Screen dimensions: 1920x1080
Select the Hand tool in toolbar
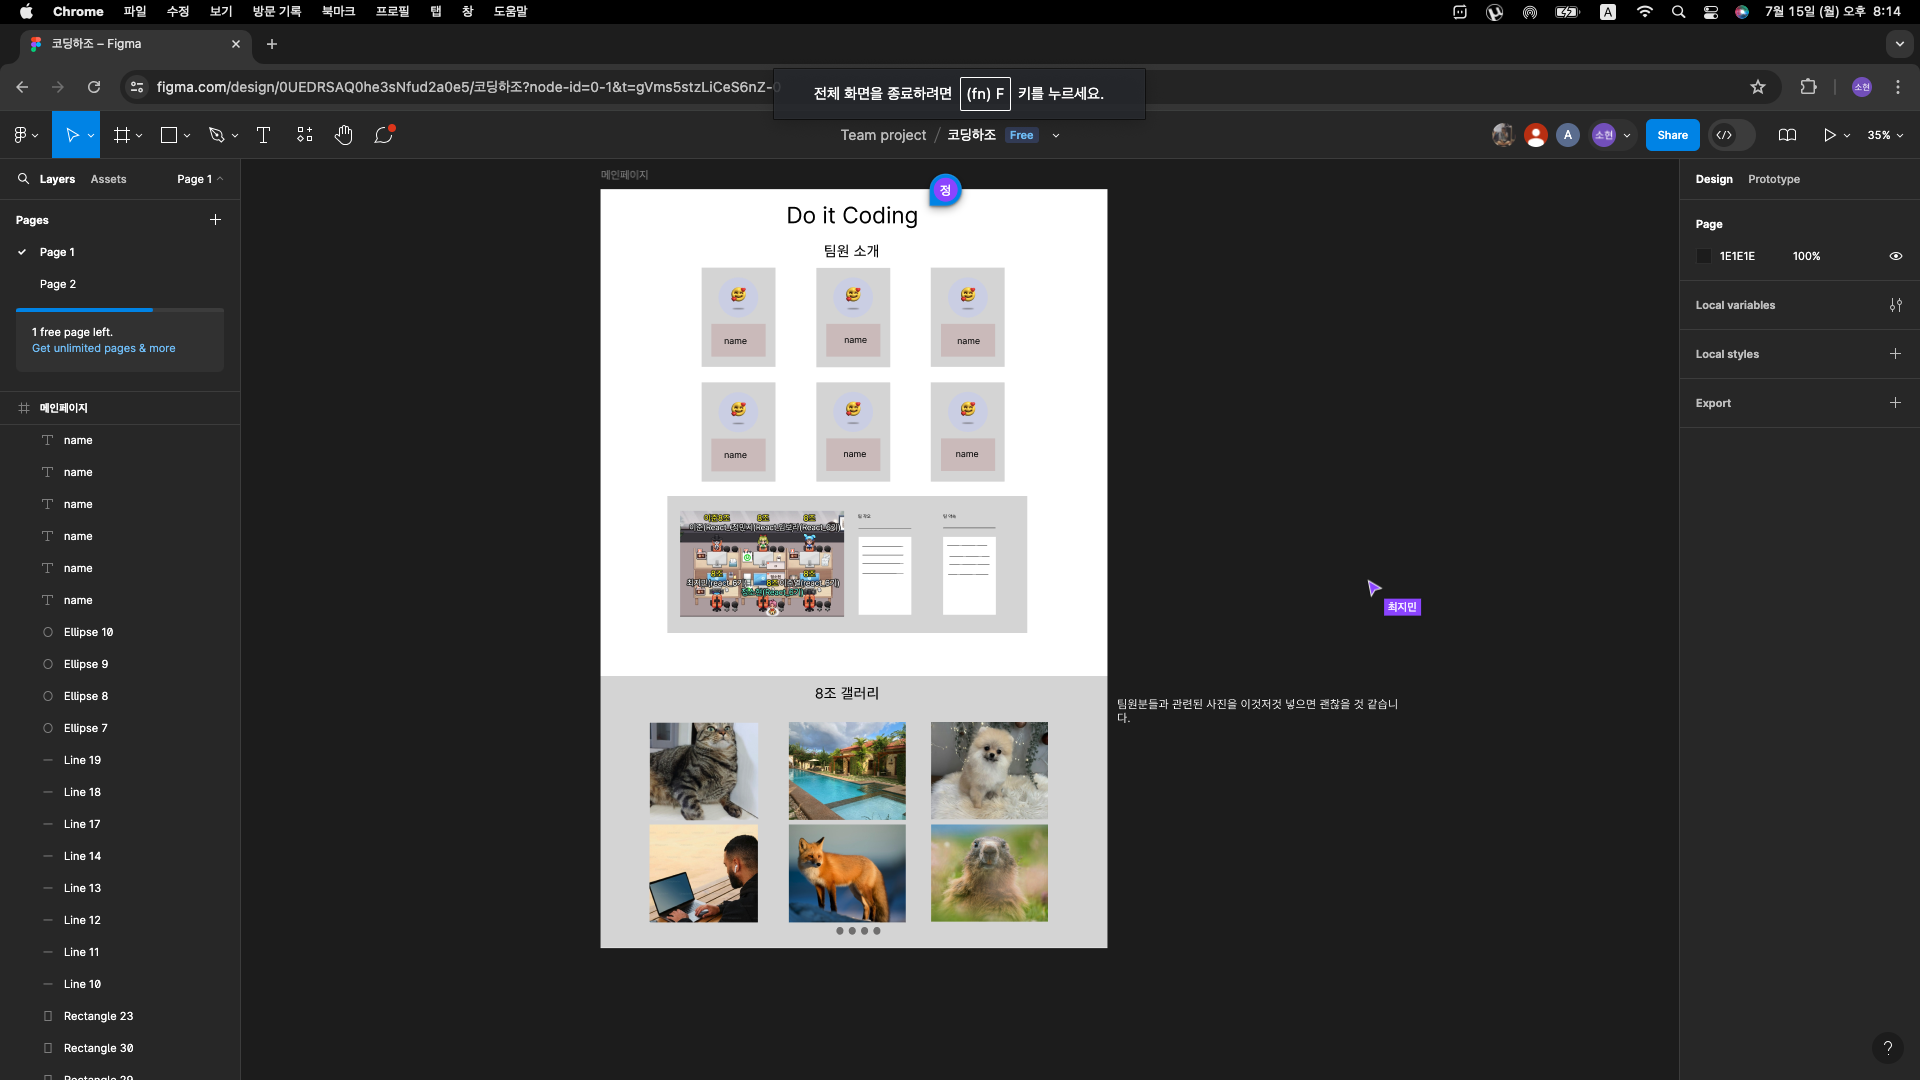343,135
